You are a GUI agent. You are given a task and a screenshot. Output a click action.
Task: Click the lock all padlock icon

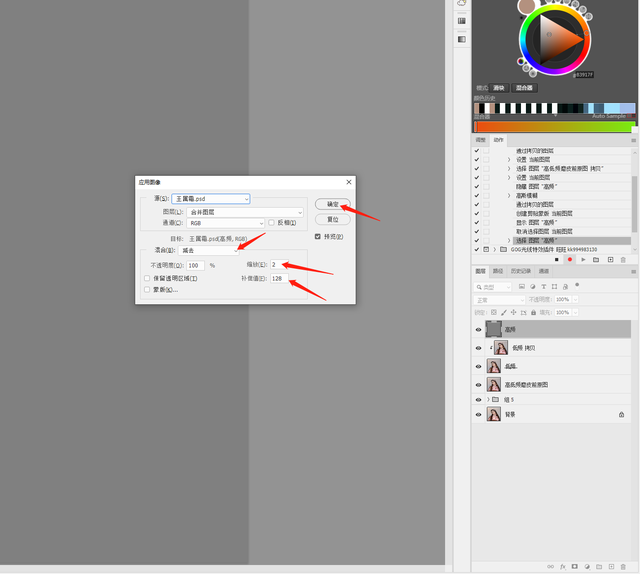[x=533, y=312]
